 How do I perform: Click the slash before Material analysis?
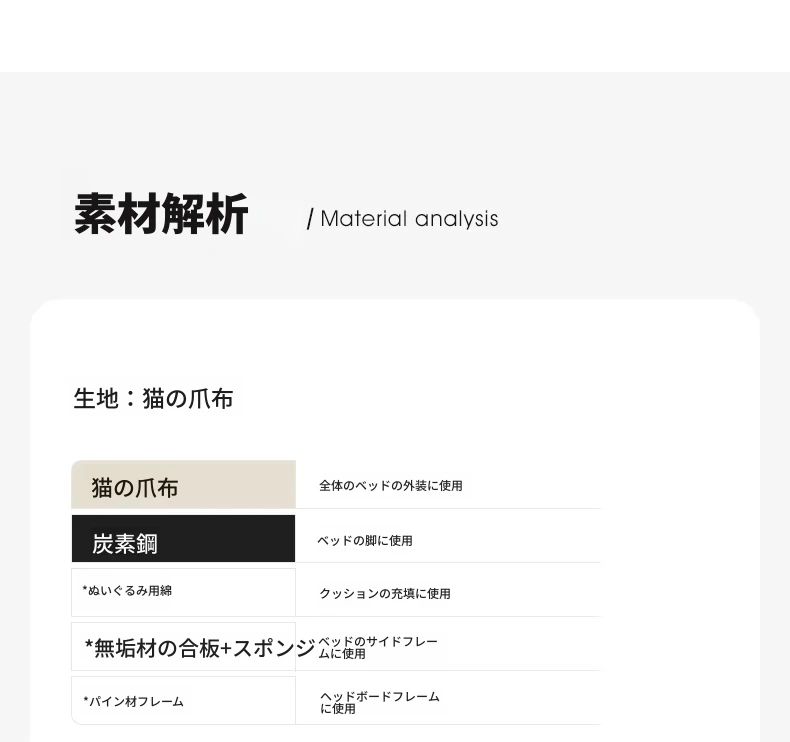pos(310,219)
